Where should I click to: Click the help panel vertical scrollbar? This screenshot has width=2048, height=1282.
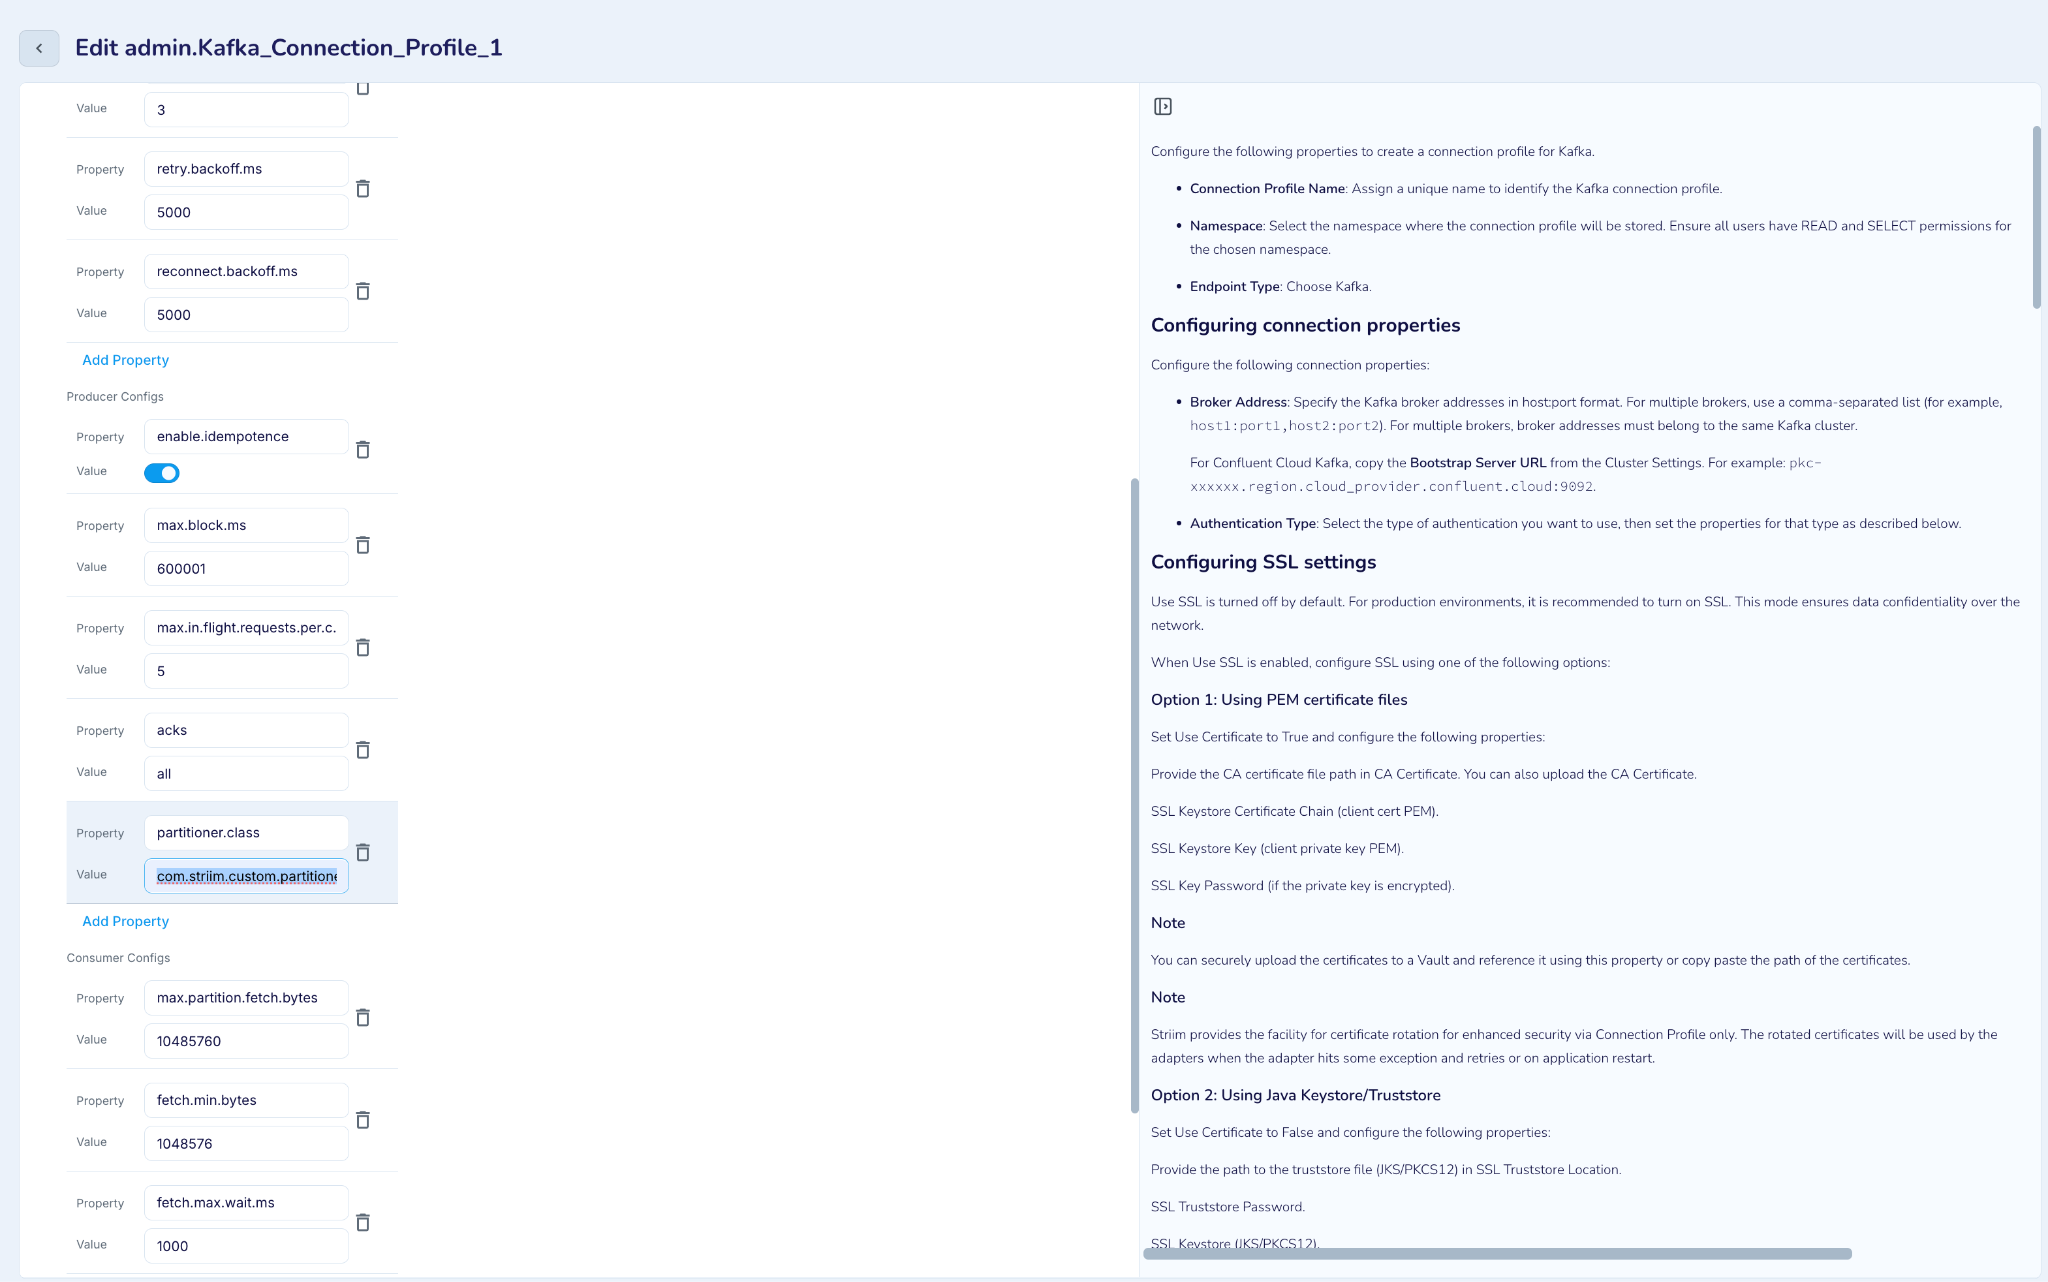[x=2036, y=218]
